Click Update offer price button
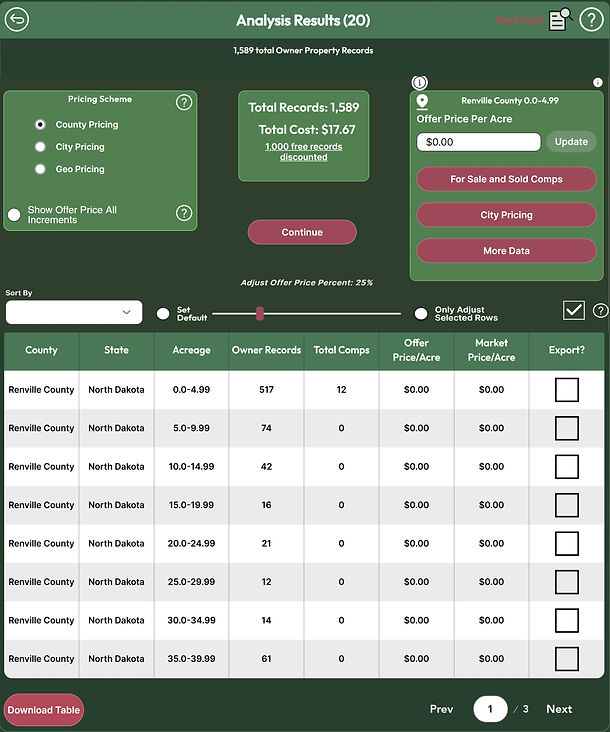The image size is (610, 732). pos(571,142)
